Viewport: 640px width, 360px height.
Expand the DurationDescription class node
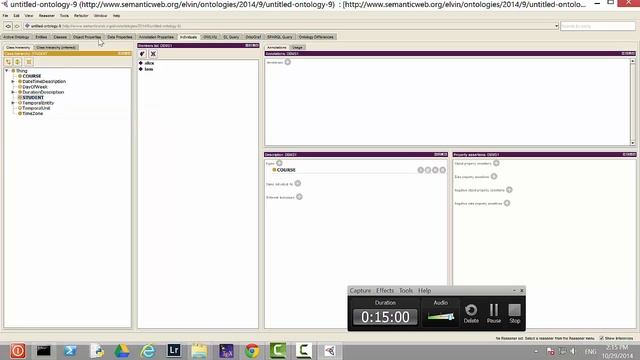[x=13, y=92]
